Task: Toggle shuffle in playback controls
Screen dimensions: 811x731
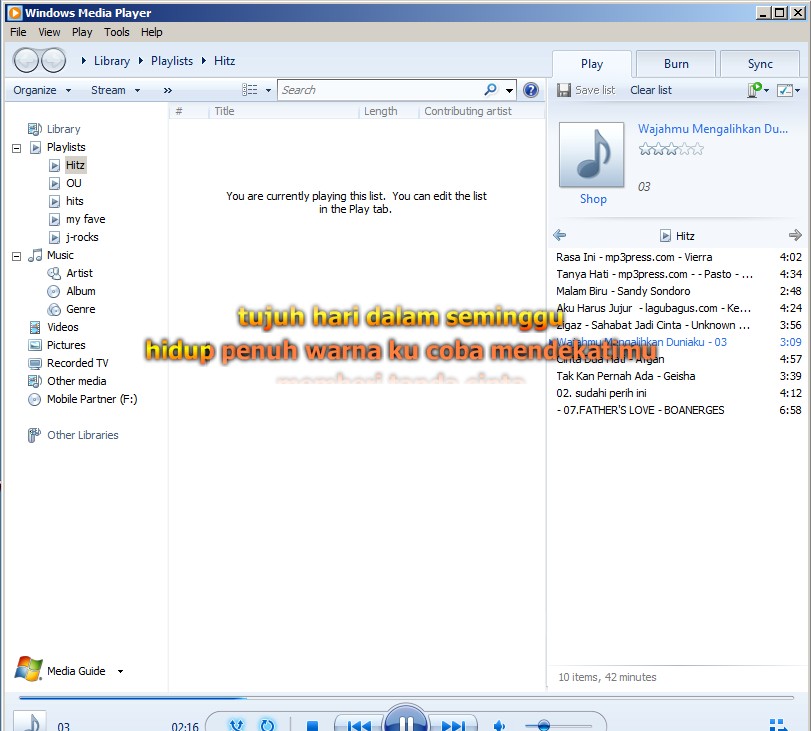Action: pyautogui.click(x=236, y=725)
